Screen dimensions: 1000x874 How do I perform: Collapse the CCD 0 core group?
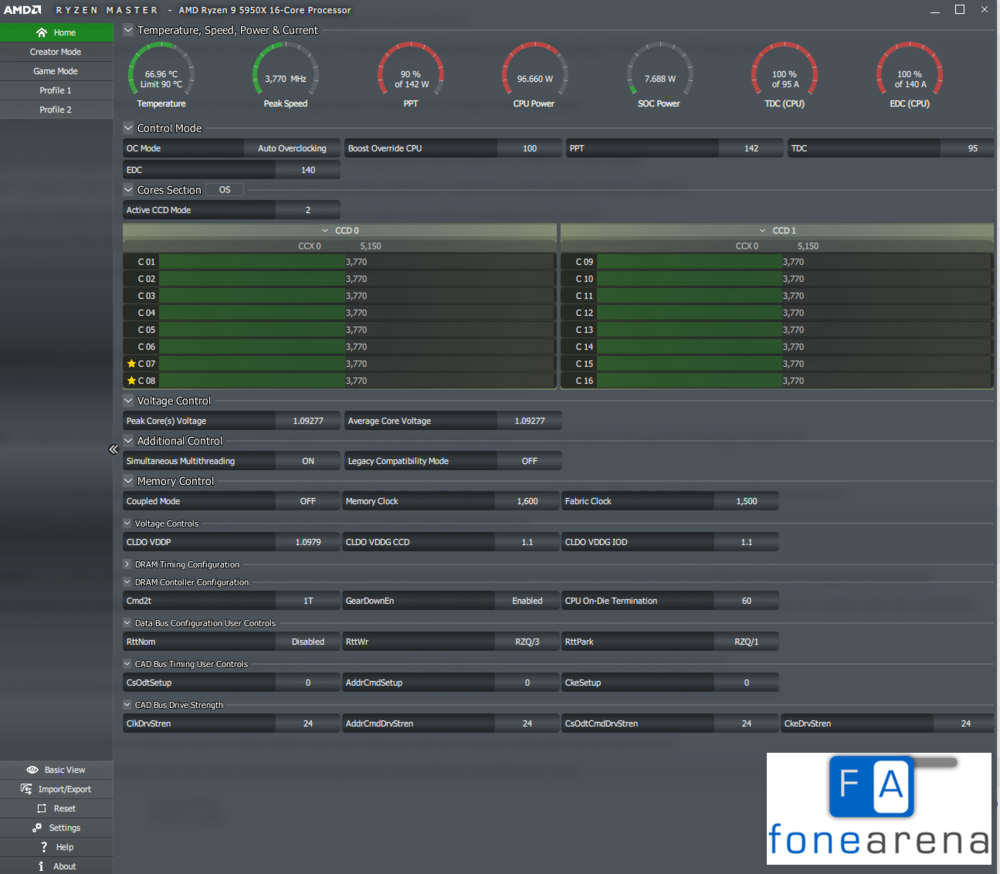[325, 230]
